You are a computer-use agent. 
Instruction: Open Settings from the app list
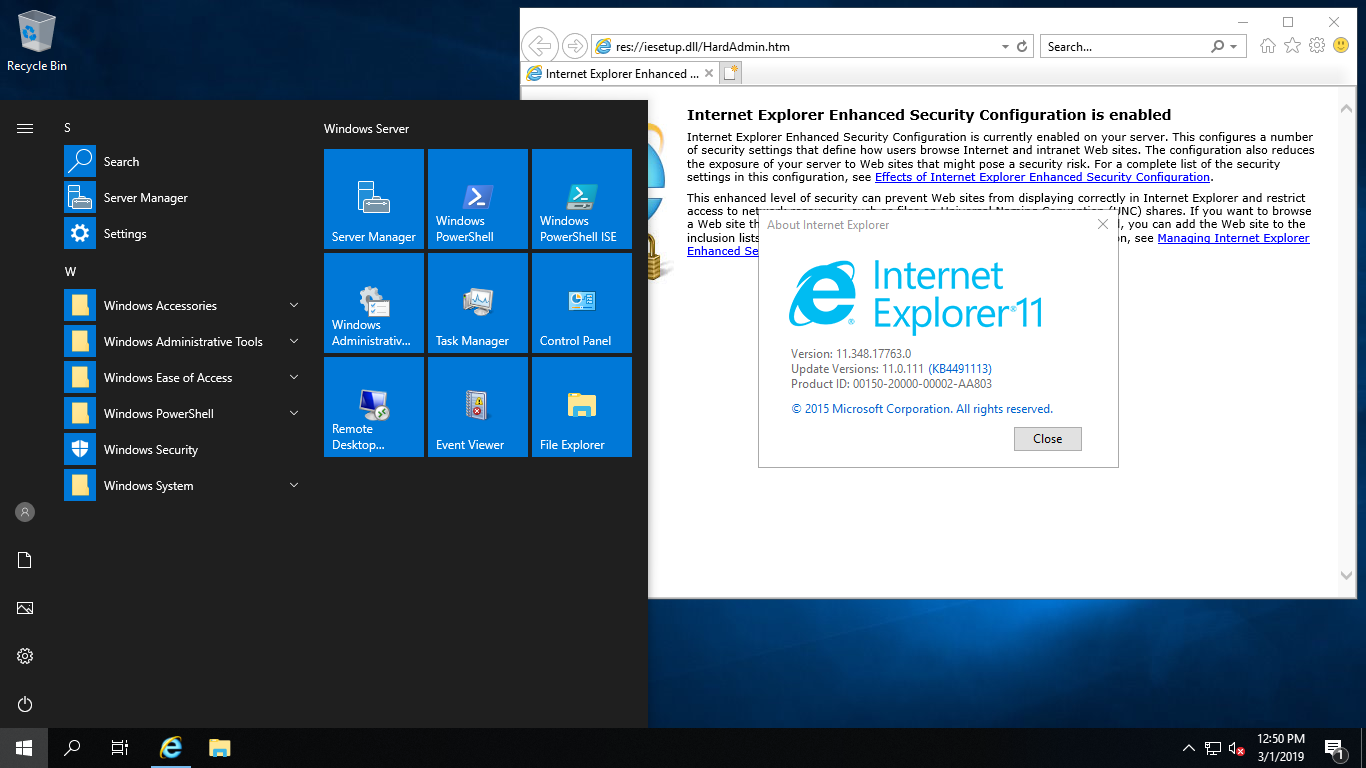[184, 234]
